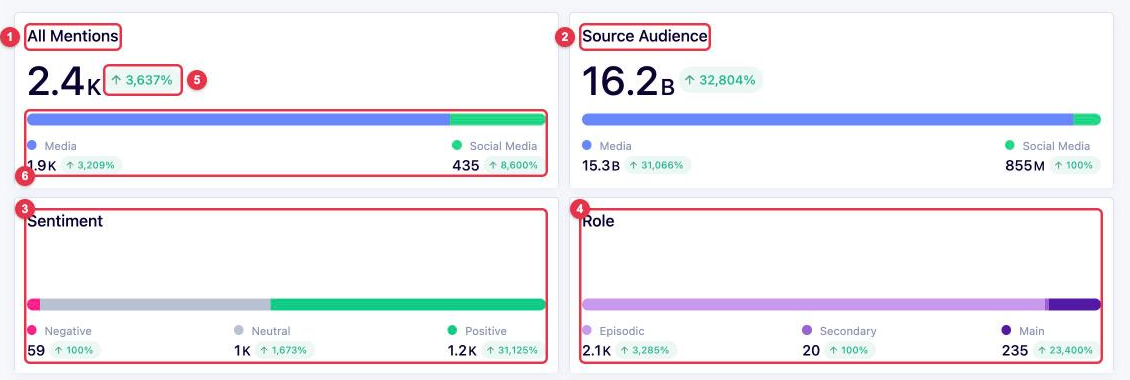The height and width of the screenshot is (380, 1130).
Task: Select the Negative sentiment legend
Action: (x=60, y=331)
